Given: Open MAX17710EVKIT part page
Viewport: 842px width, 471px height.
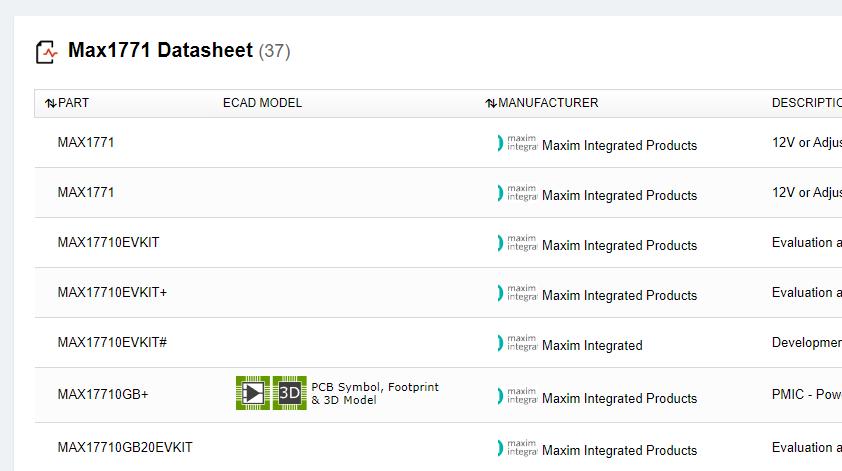Looking at the screenshot, I should (108, 242).
